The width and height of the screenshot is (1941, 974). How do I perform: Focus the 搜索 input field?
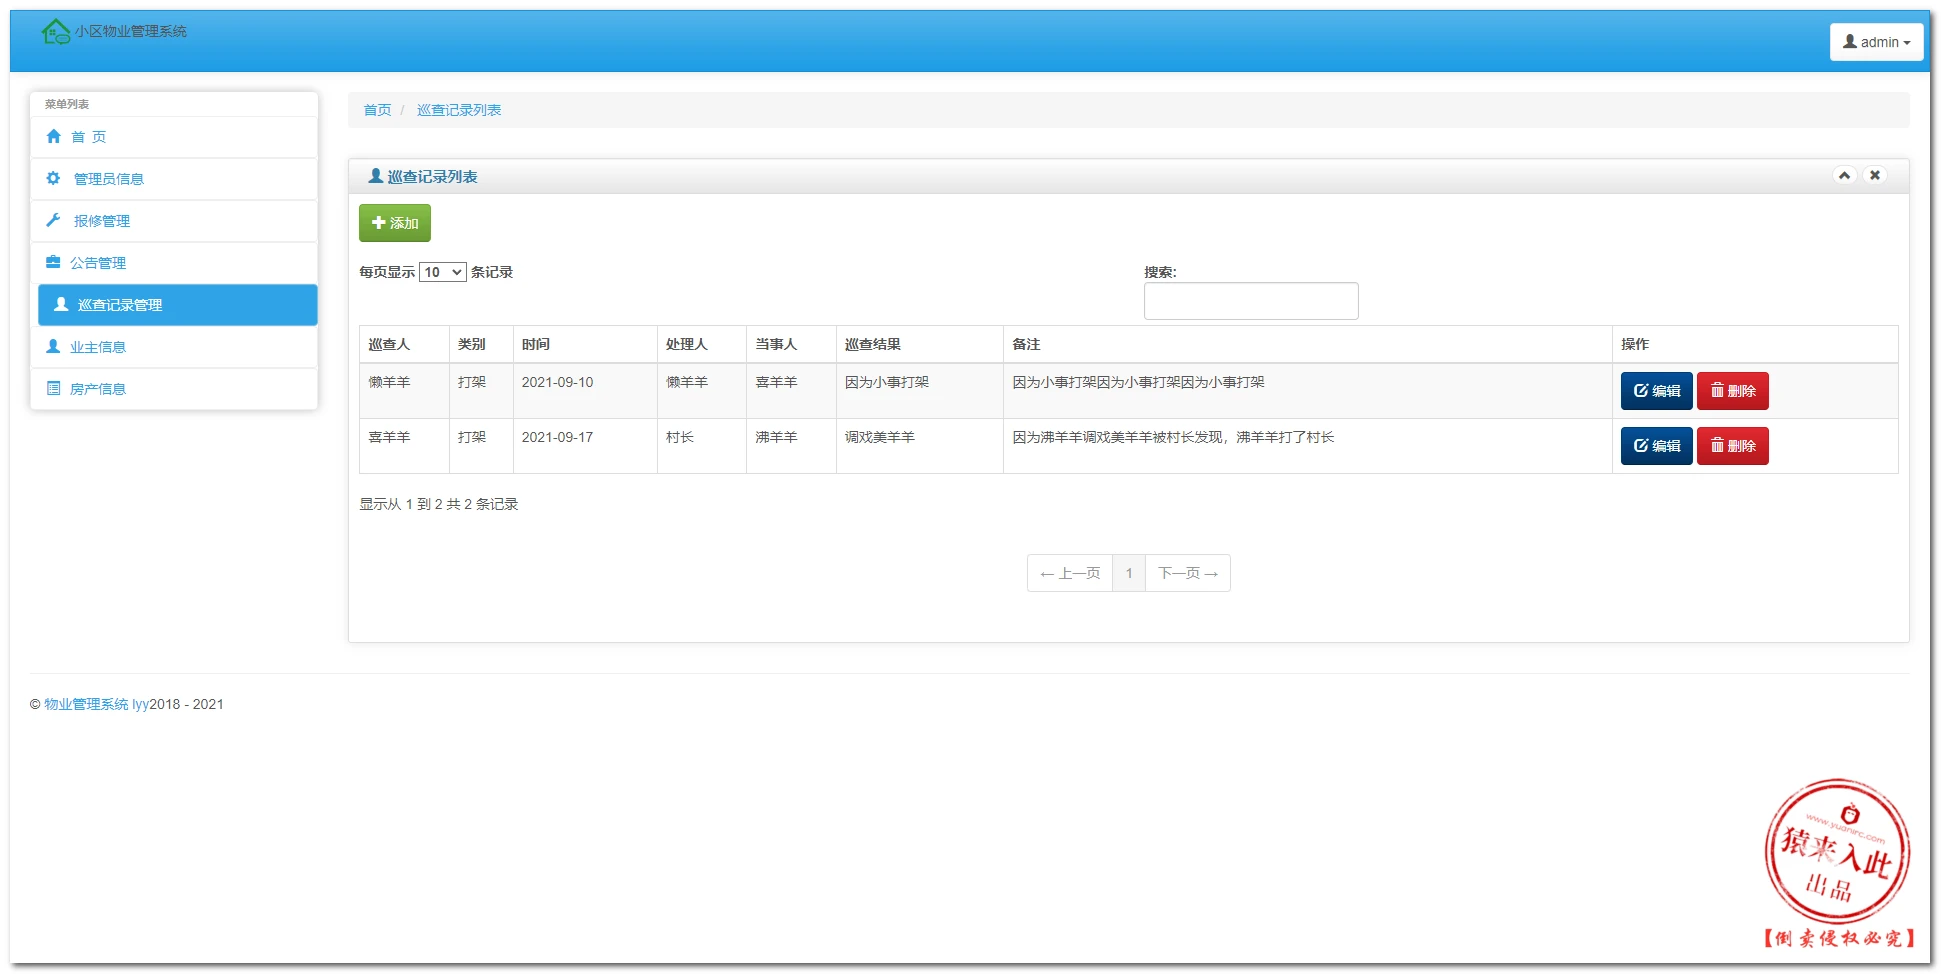(1251, 301)
